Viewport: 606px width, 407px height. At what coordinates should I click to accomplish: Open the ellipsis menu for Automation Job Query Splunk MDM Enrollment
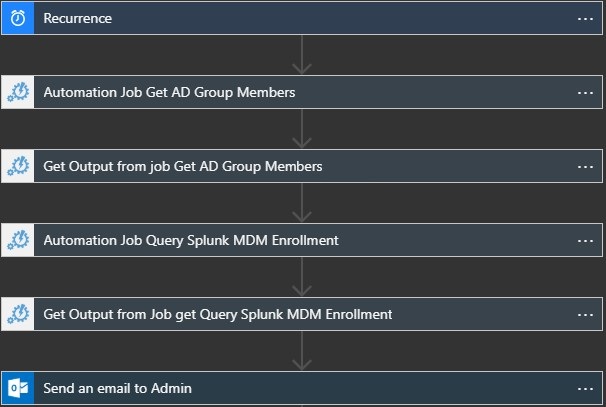pos(585,240)
